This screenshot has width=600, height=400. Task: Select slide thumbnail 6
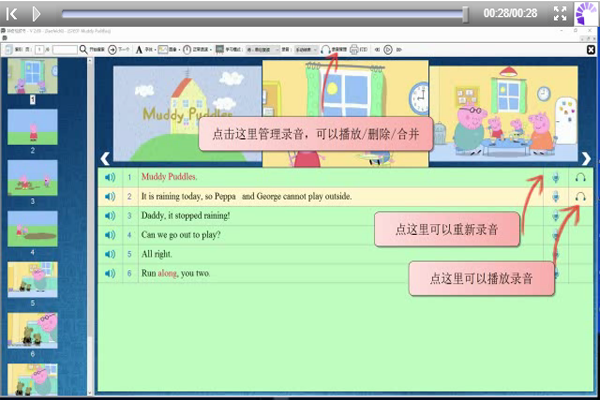pyautogui.click(x=33, y=330)
